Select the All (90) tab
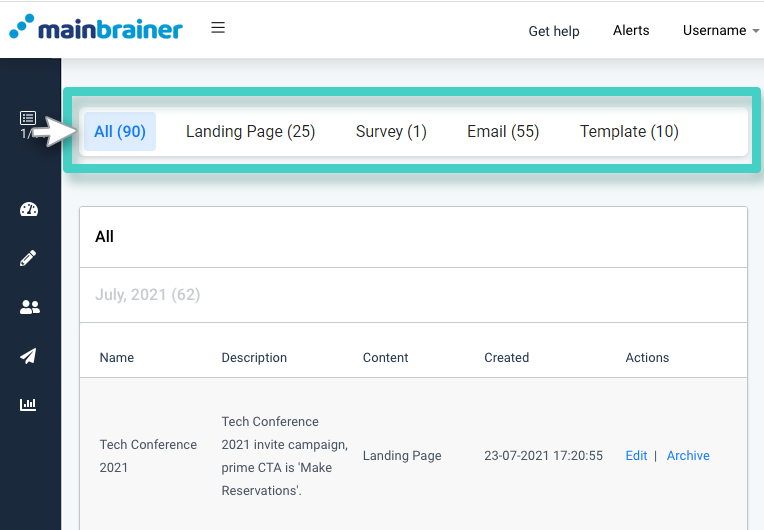764x530 pixels. tap(120, 132)
